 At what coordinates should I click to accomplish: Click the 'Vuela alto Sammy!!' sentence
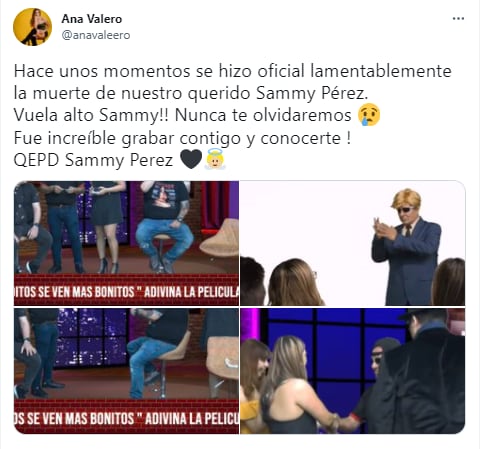(x=91, y=116)
